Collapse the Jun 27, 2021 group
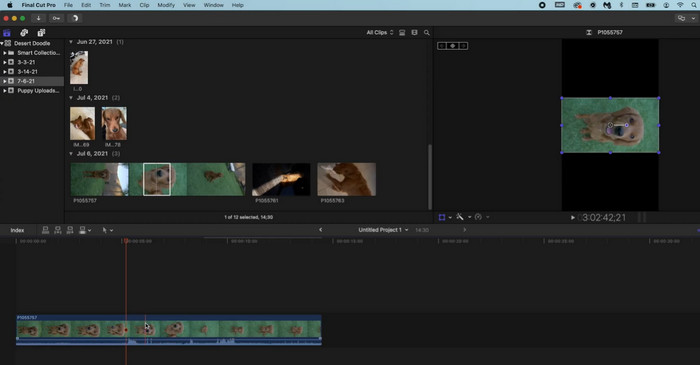This screenshot has width=700, height=365. point(71,42)
